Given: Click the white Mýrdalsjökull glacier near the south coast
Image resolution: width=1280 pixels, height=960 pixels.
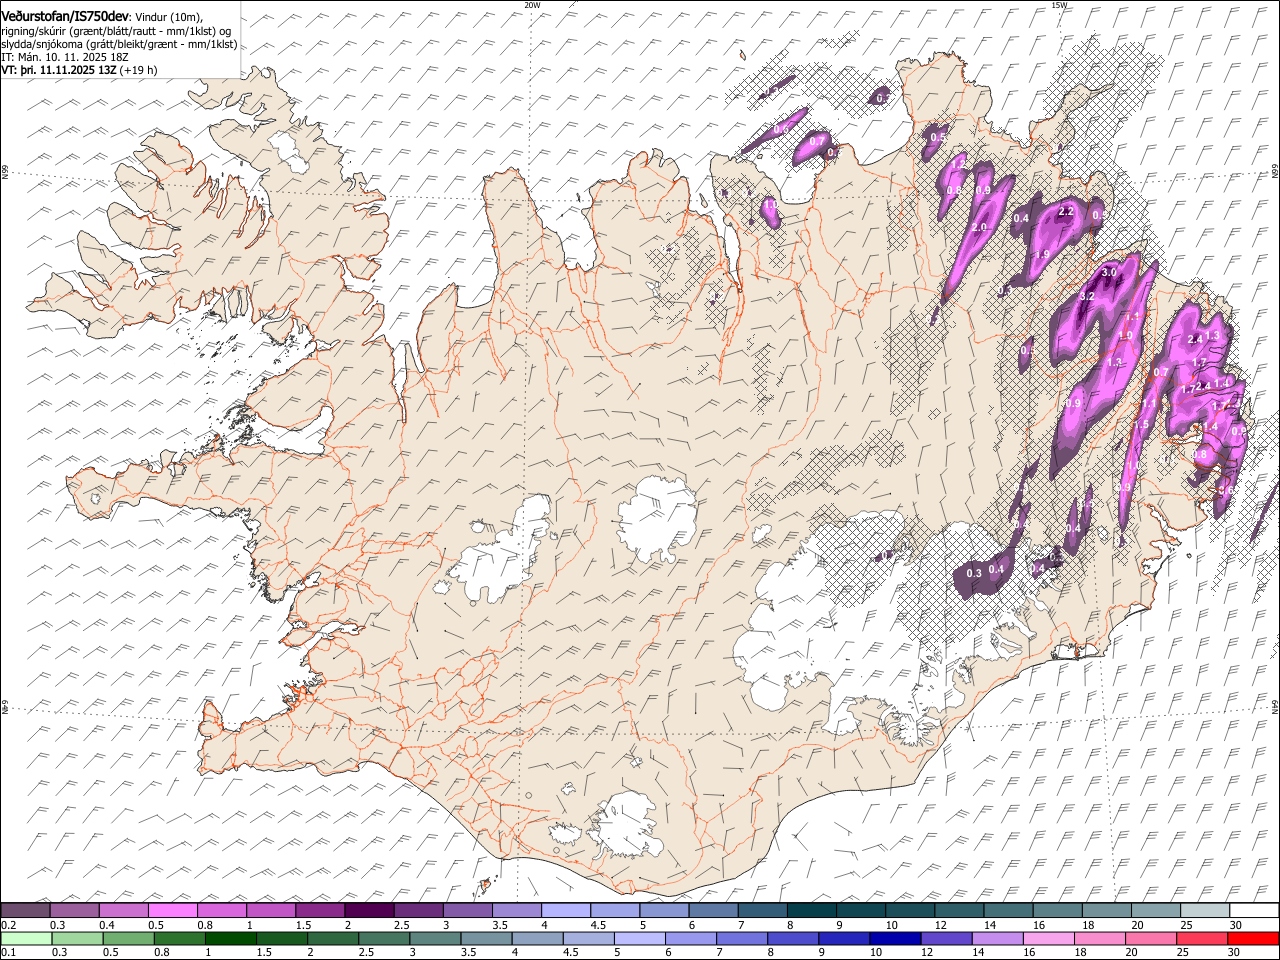Looking at the screenshot, I should pyautogui.click(x=627, y=823).
